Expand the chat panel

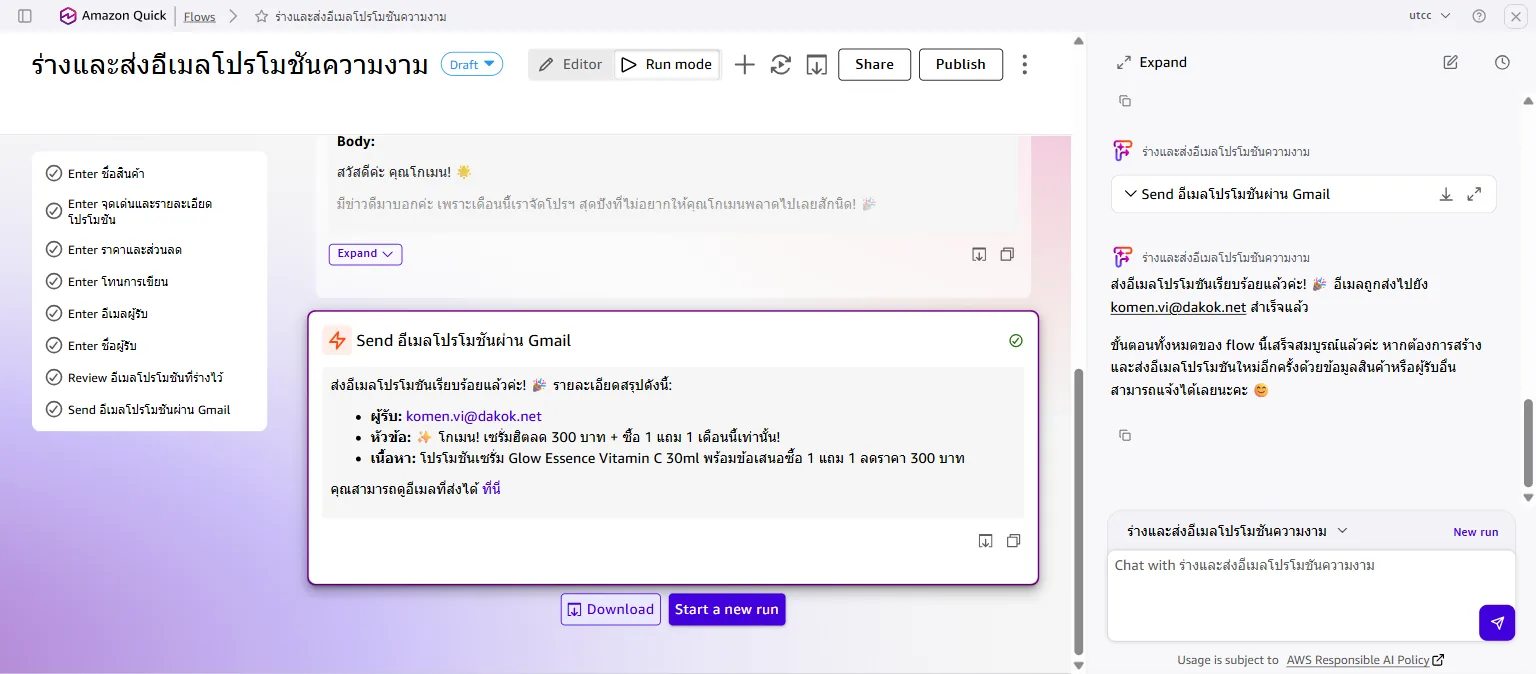tap(1152, 62)
